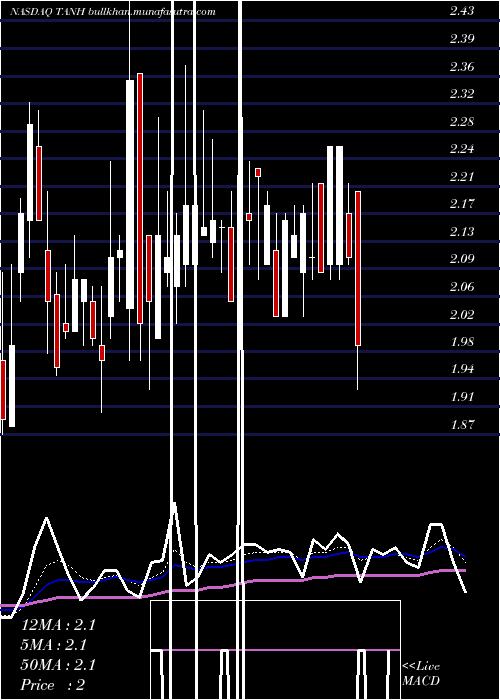
Task: Click the 2.13 price axis label
Action: (x=462, y=232)
